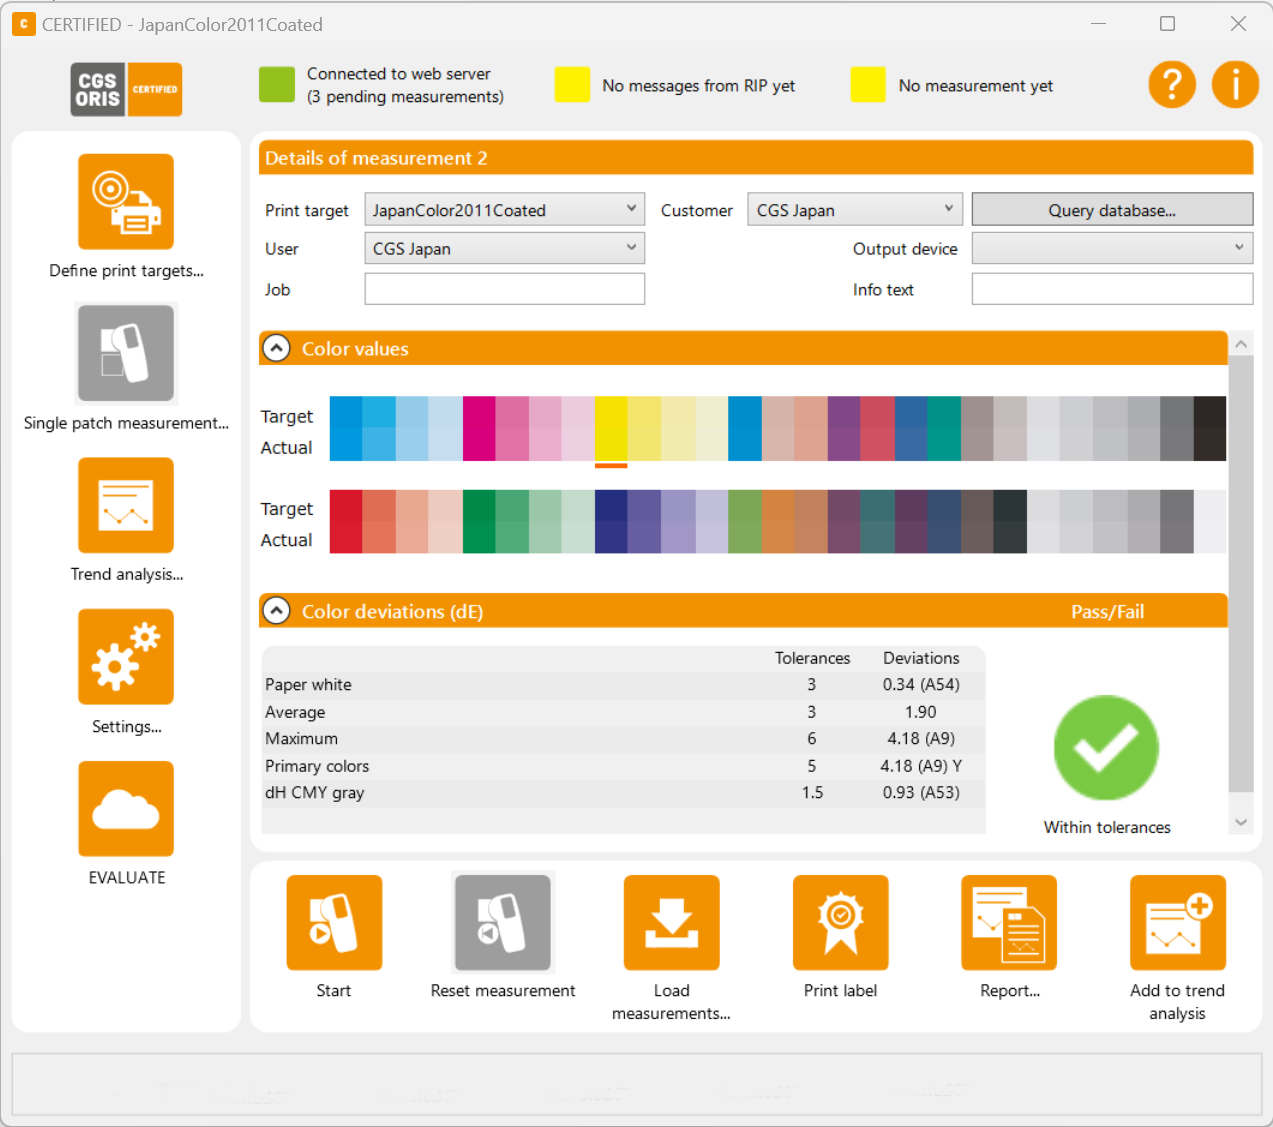Open the Print target dropdown
This screenshot has width=1273, height=1127.
pyautogui.click(x=505, y=210)
